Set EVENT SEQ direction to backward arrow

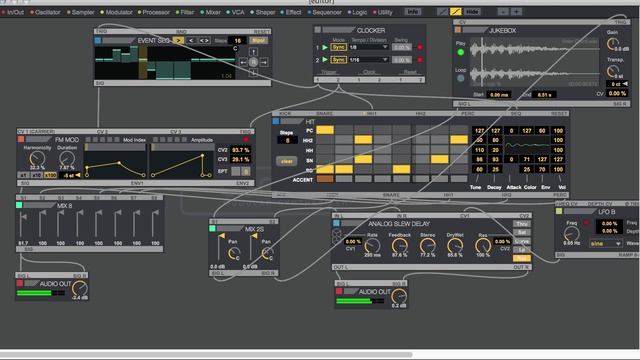[191, 40]
